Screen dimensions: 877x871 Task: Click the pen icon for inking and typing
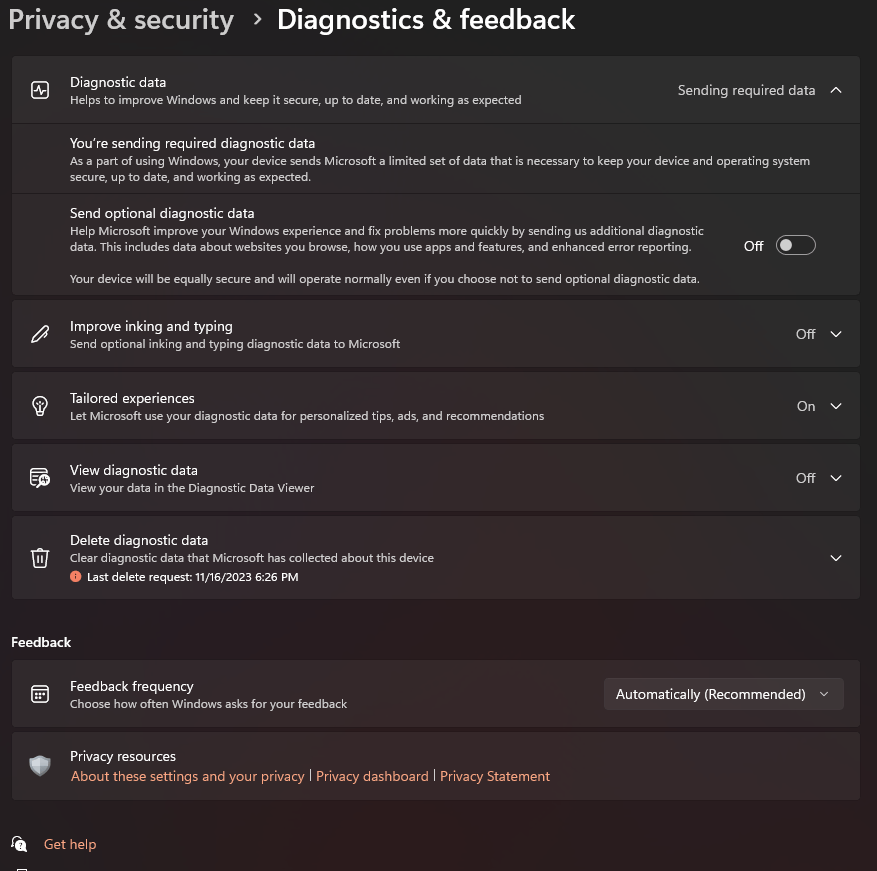point(40,334)
